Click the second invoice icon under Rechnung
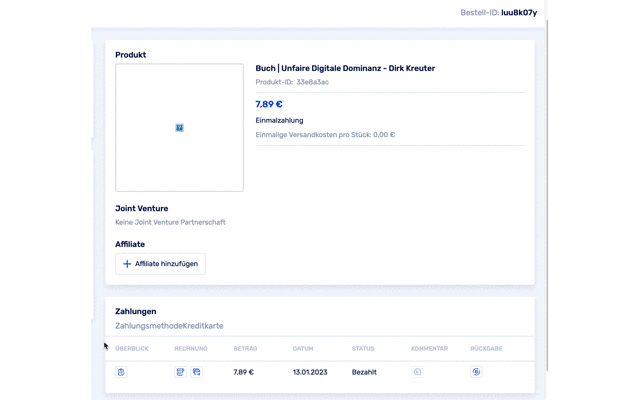This screenshot has width=640, height=400. (x=196, y=372)
